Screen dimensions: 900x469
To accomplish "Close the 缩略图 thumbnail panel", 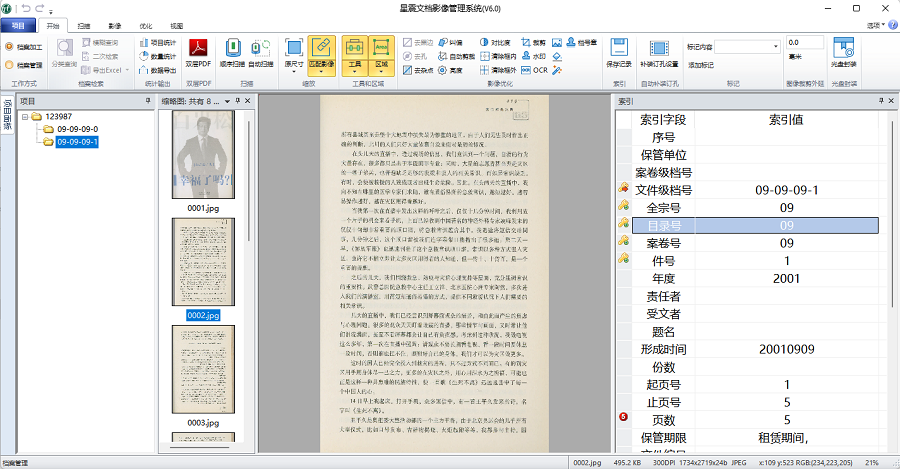I will pos(247,101).
